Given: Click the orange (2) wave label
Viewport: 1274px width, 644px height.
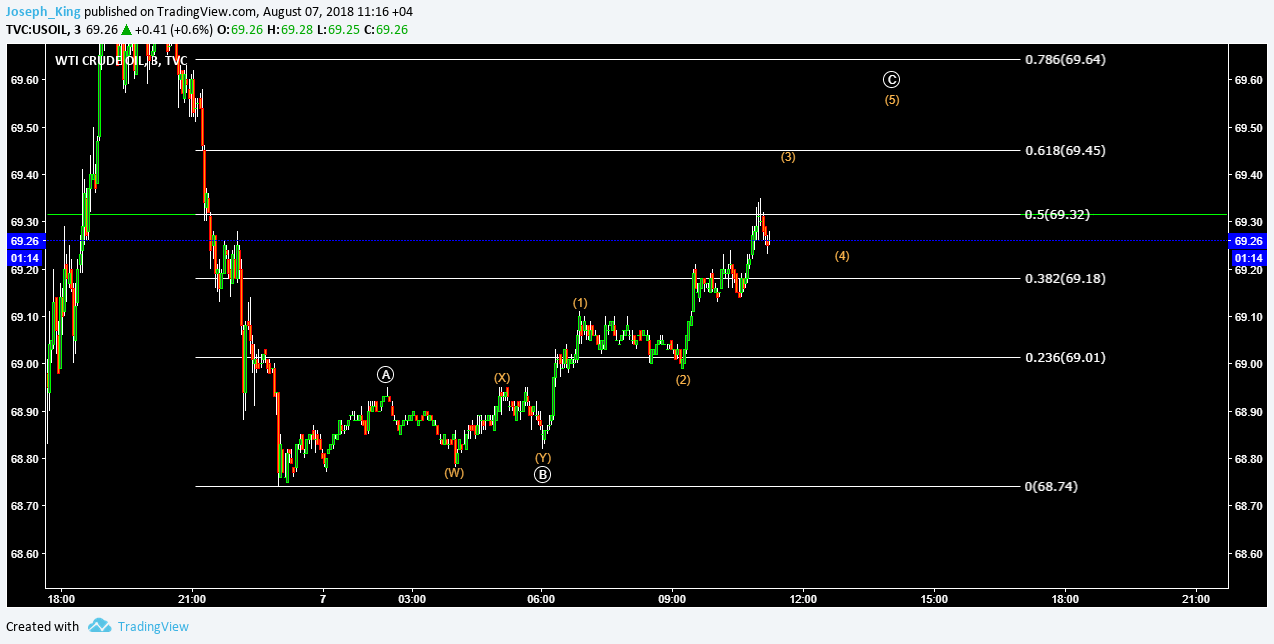Looking at the screenshot, I should pyautogui.click(x=682, y=380).
